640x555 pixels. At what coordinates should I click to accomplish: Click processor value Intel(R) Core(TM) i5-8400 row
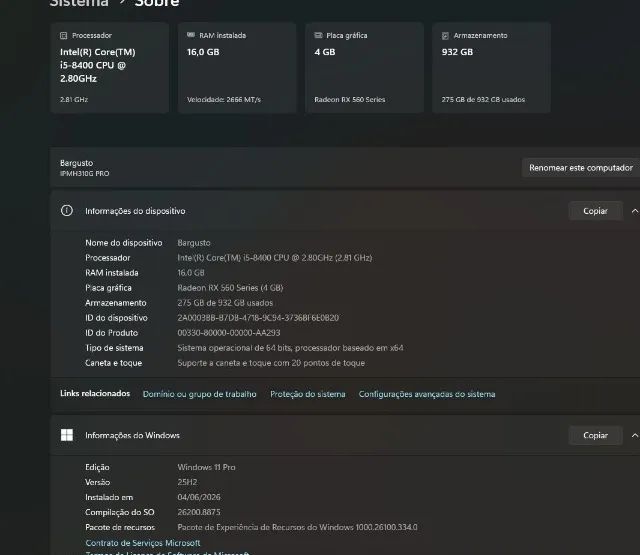pyautogui.click(x=275, y=258)
